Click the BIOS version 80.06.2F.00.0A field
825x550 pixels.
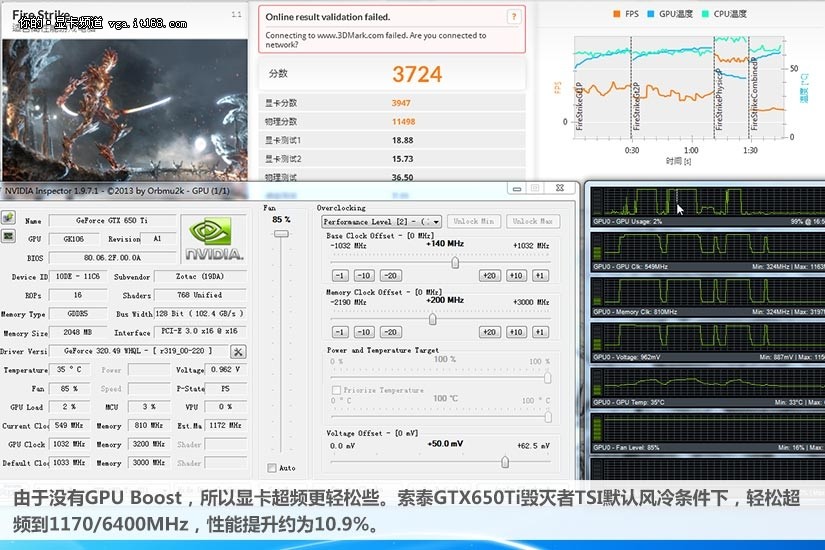pos(113,257)
